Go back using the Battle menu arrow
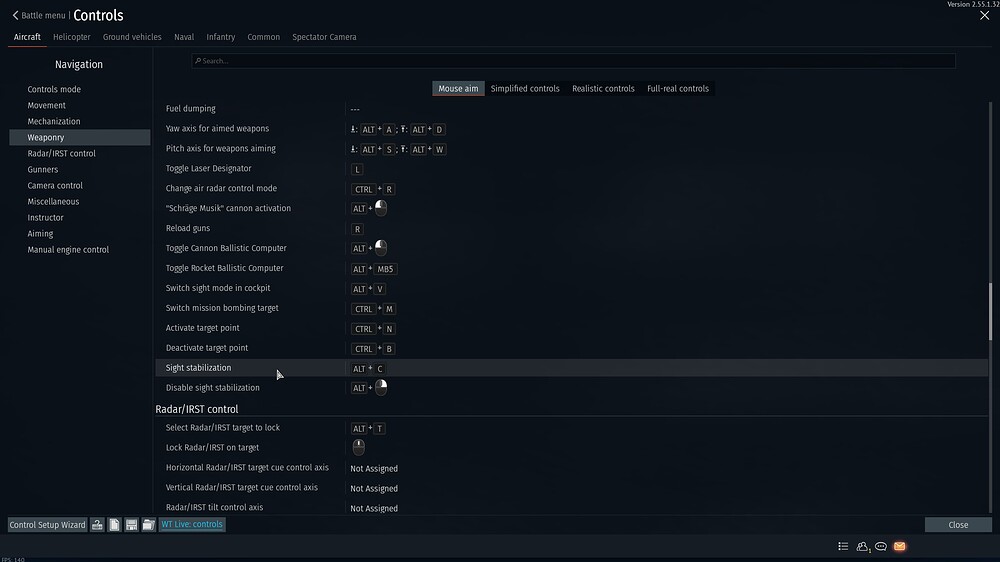Screen dimensions: 1000x562 [x=16, y=15]
